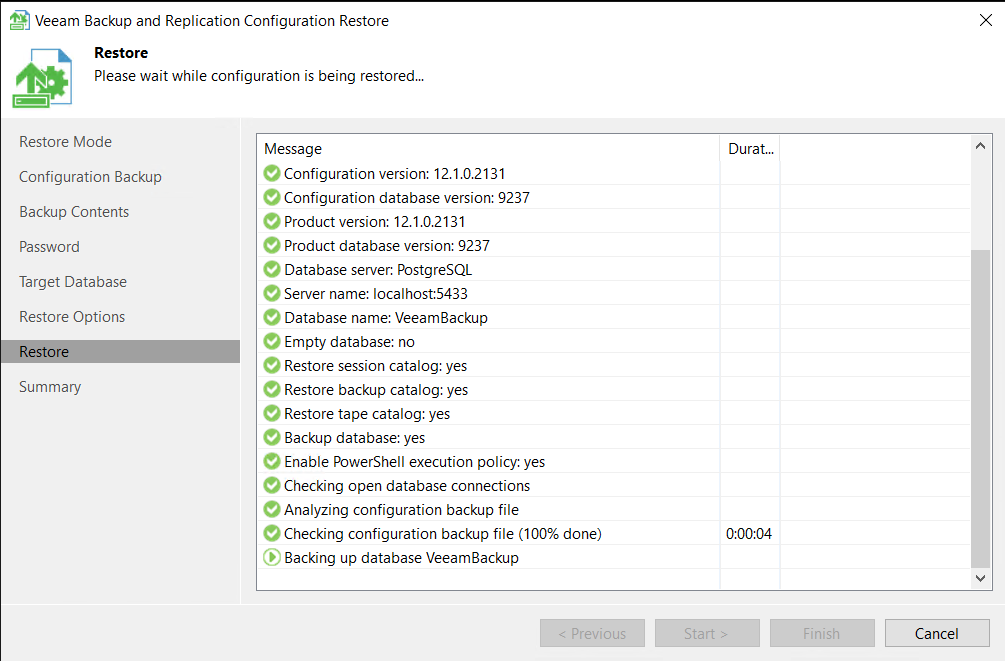Viewport: 1005px width, 661px height.
Task: Click the check icon beside Restore tape catalog
Action: click(x=272, y=414)
